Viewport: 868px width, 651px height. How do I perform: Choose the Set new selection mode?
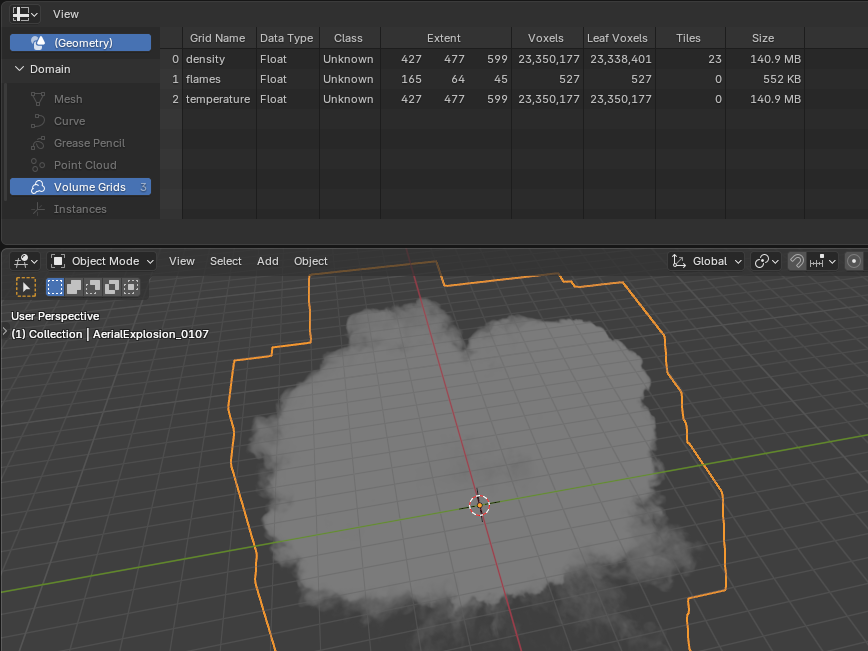(x=55, y=287)
